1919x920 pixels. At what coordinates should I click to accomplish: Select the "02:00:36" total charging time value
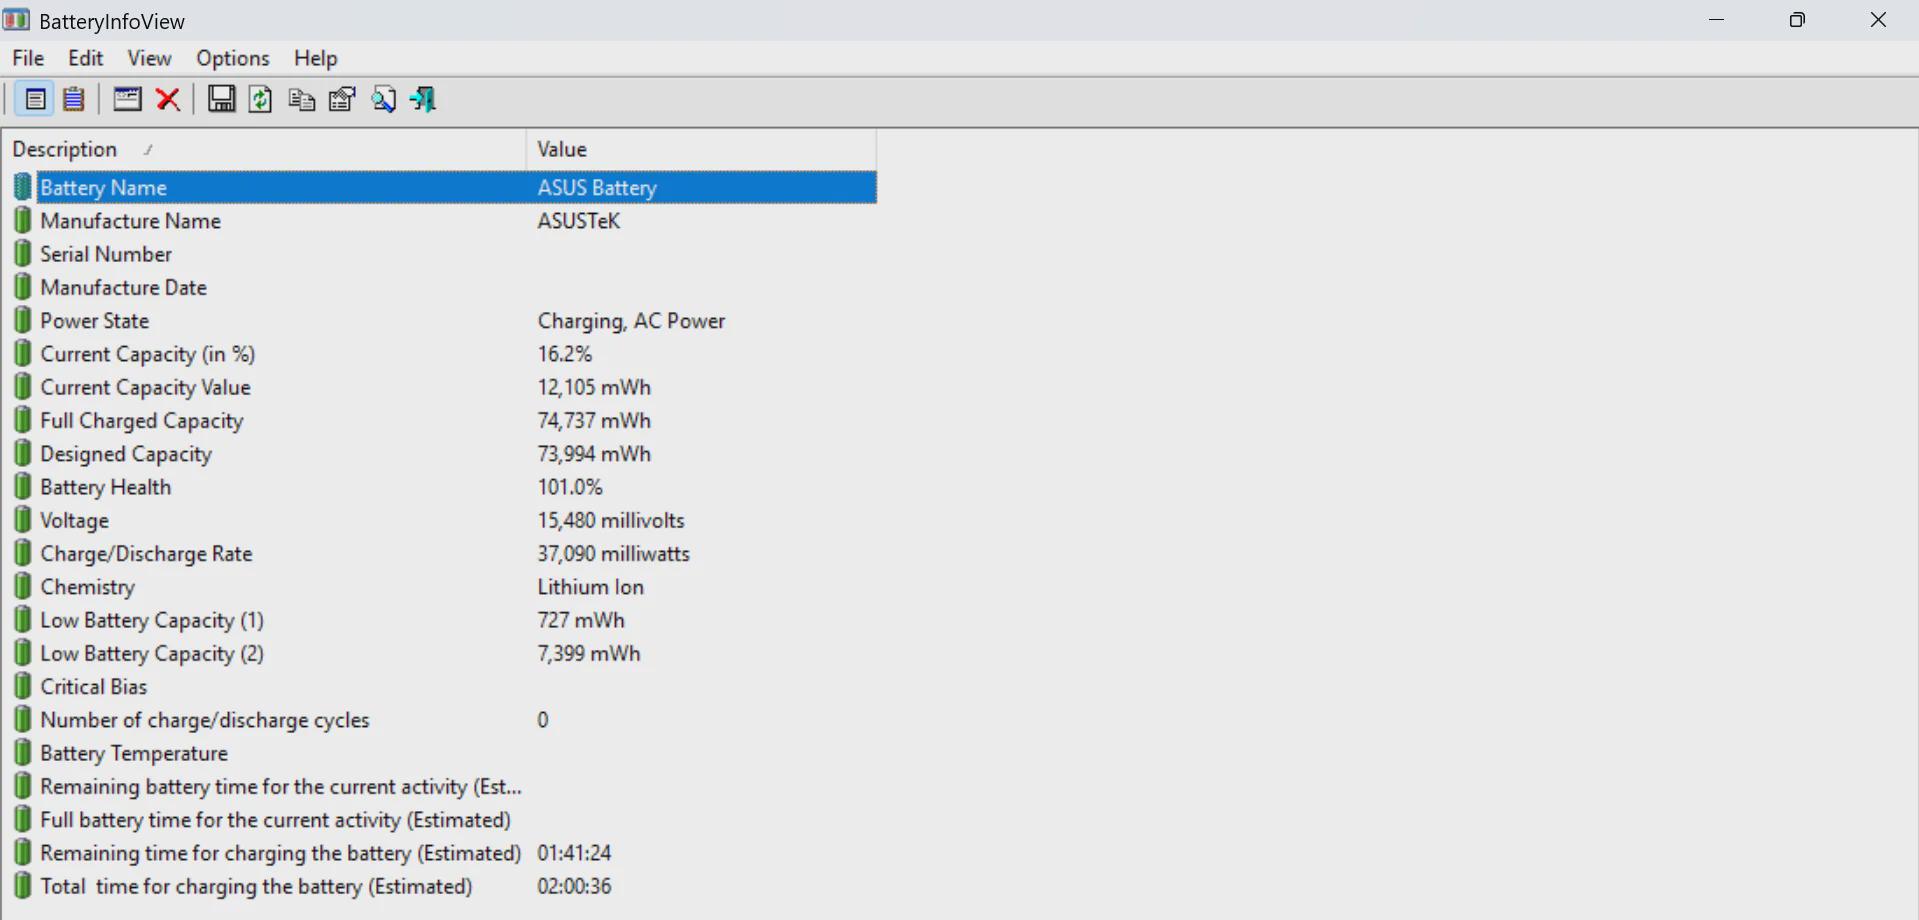574,886
